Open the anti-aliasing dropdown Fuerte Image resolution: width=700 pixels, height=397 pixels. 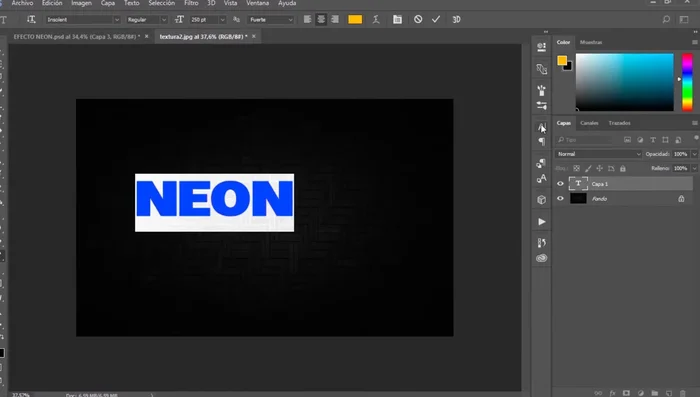pos(271,20)
